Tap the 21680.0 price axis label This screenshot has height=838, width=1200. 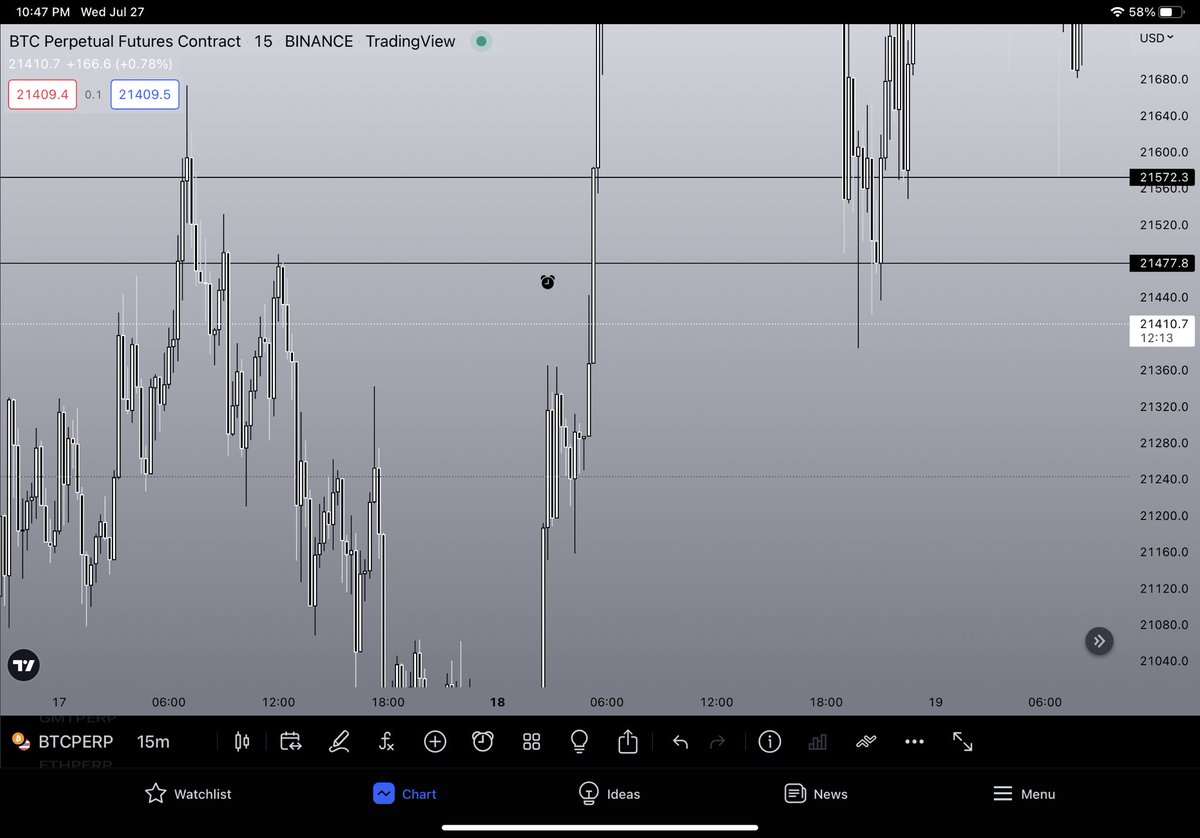pos(1164,79)
